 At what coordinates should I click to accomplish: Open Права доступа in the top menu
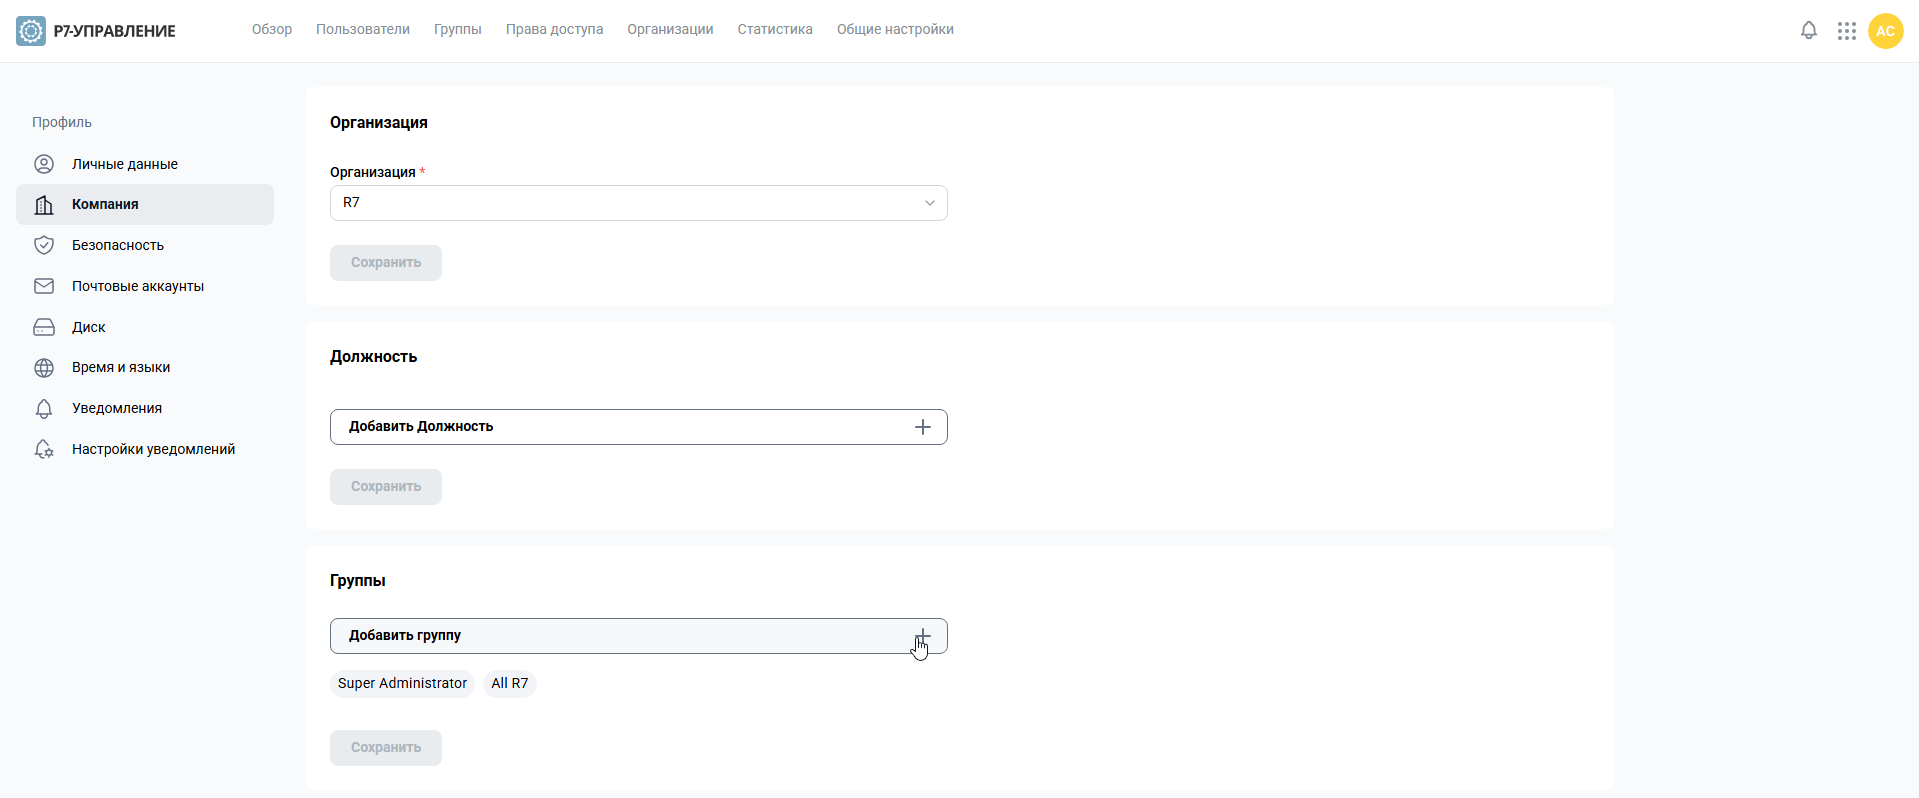(554, 30)
